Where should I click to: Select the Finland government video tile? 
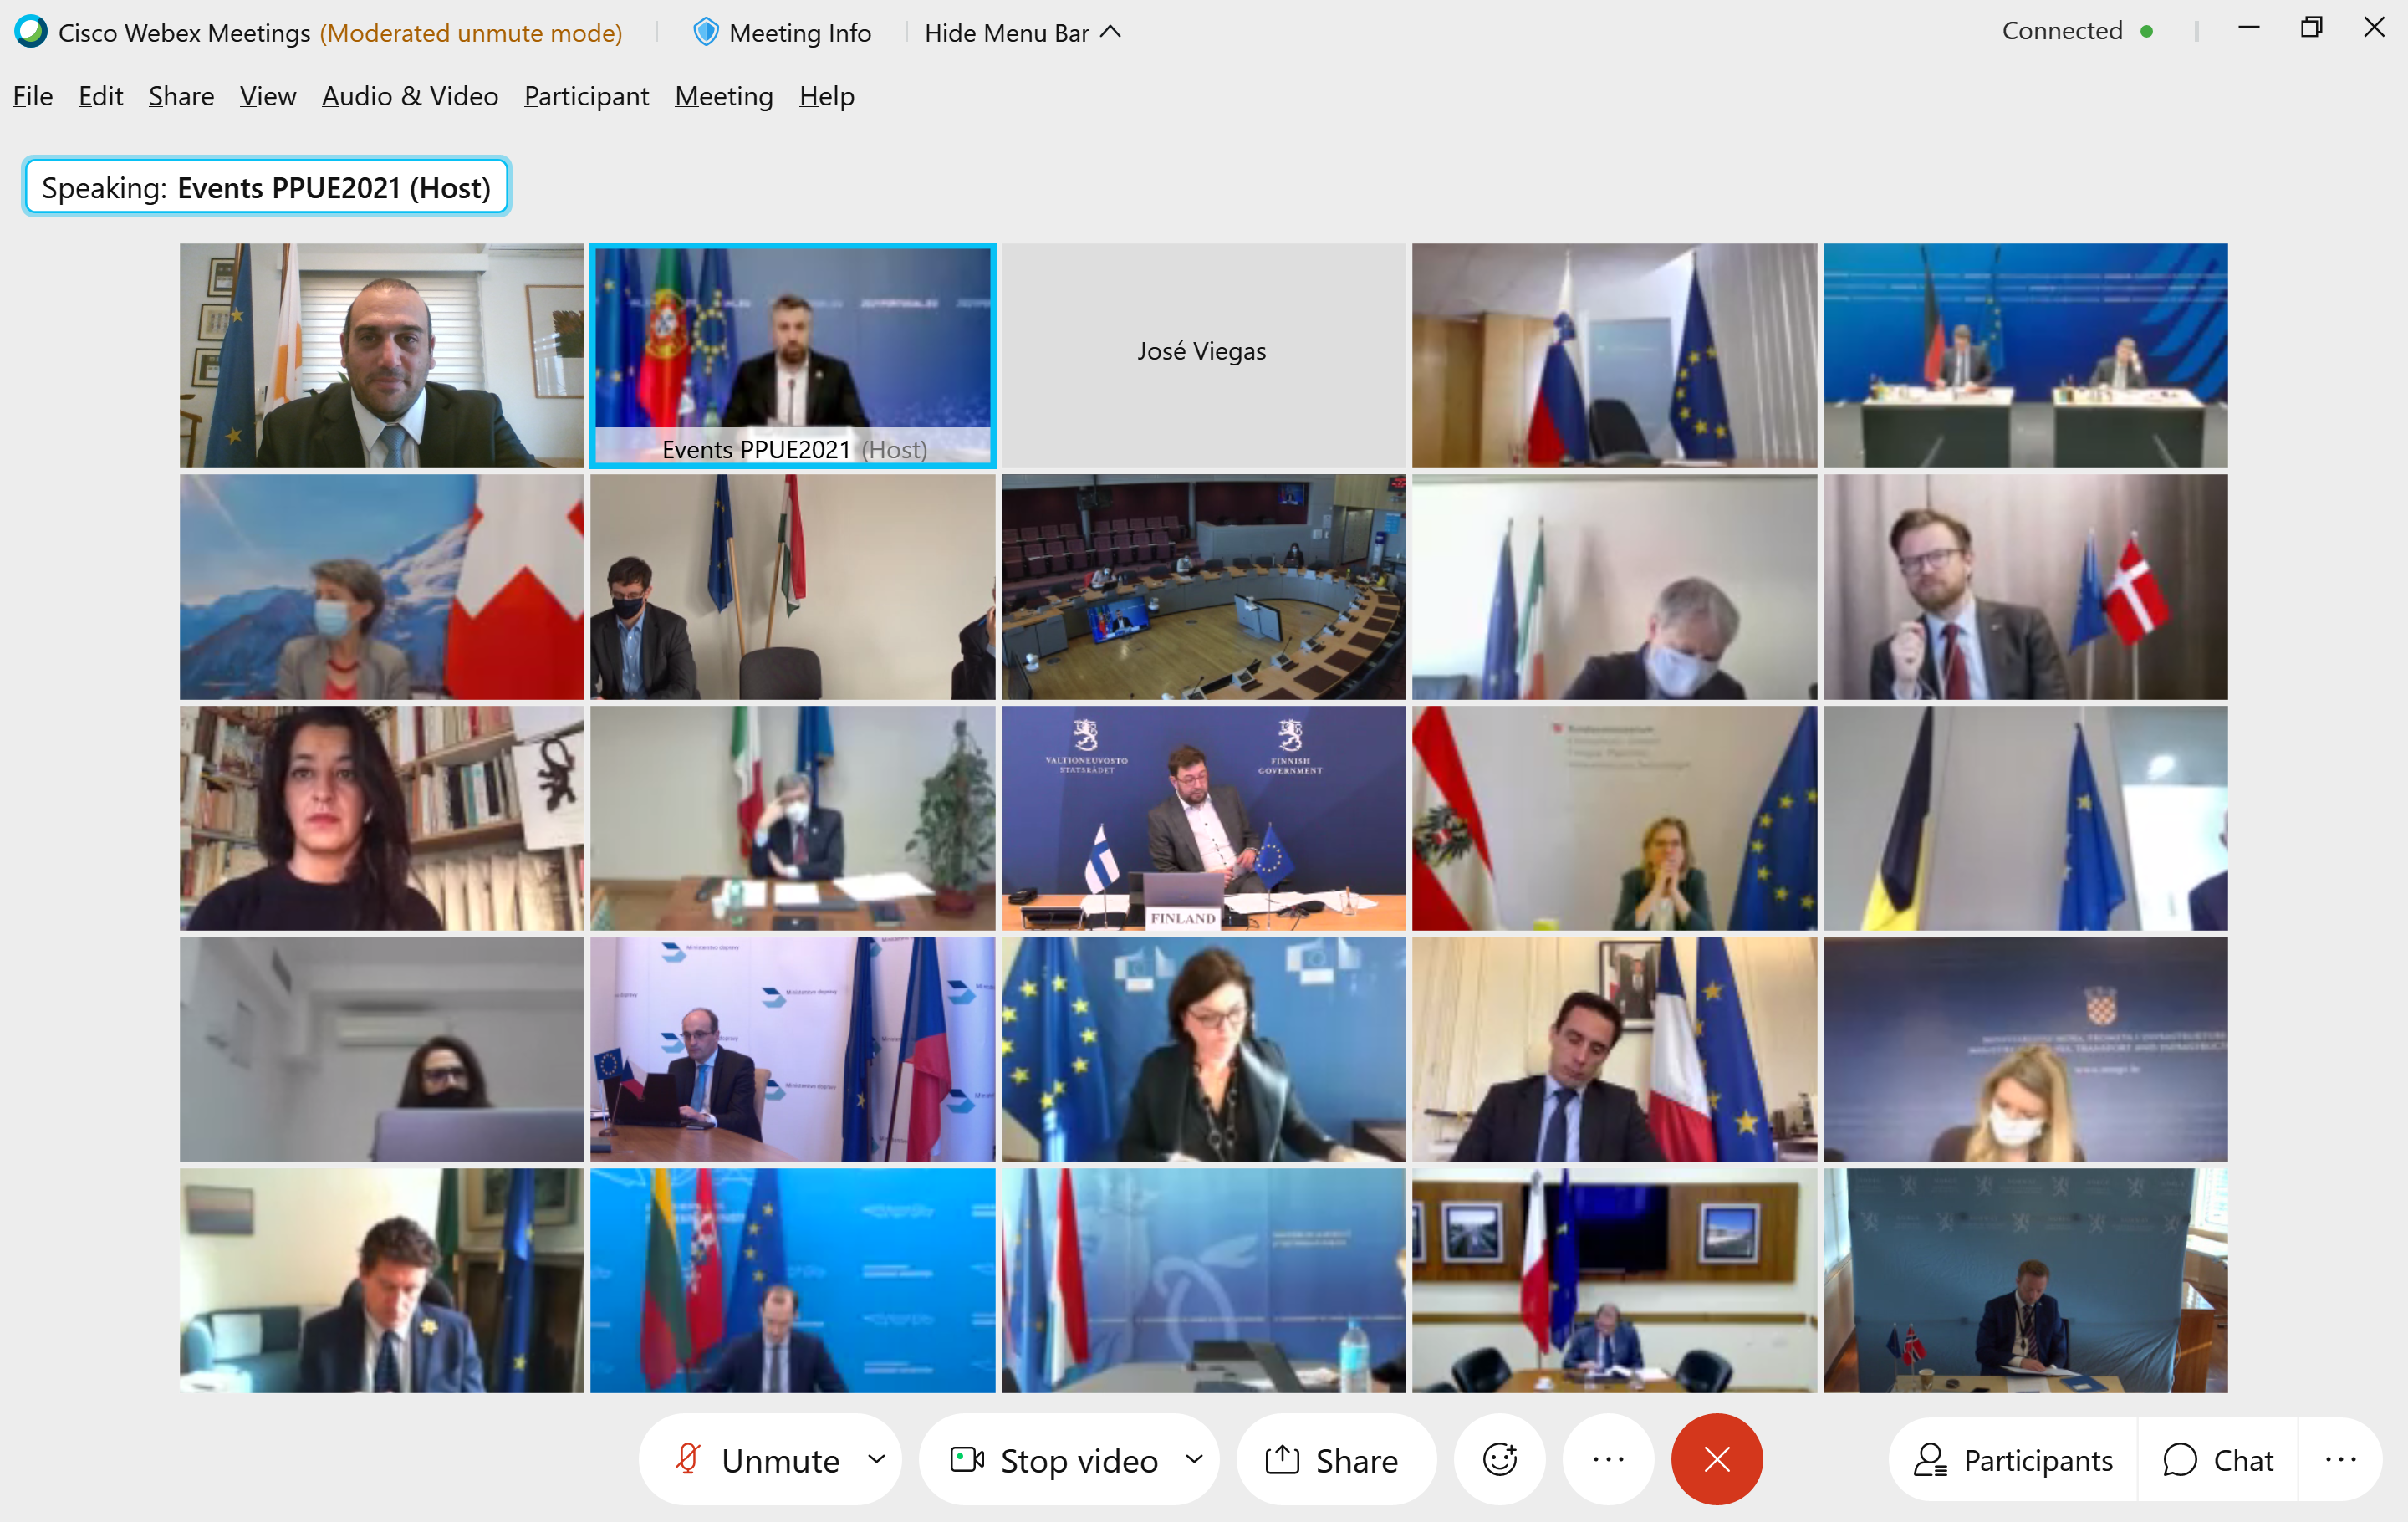(1203, 818)
